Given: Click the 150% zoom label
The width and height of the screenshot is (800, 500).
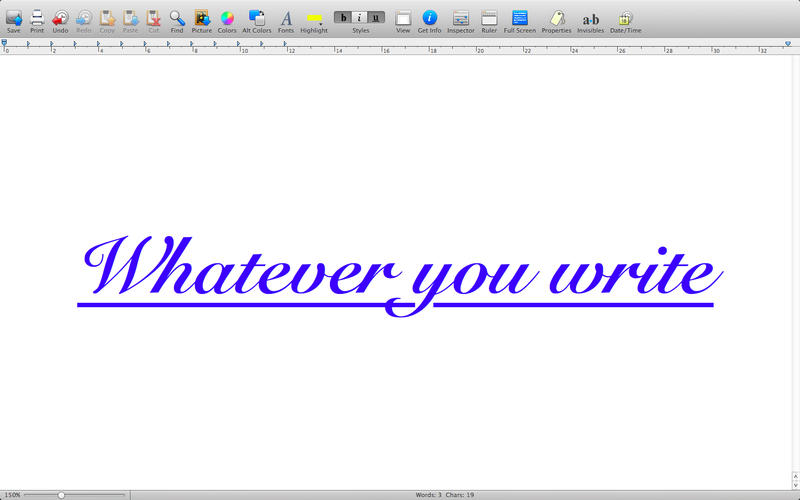Looking at the screenshot, I should tap(13, 495).
